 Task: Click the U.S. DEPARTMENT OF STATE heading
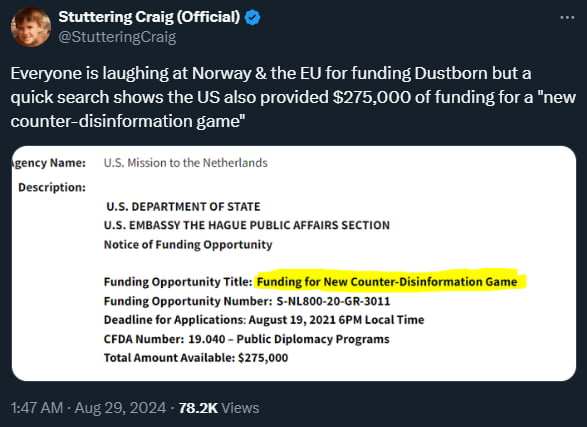coord(183,207)
